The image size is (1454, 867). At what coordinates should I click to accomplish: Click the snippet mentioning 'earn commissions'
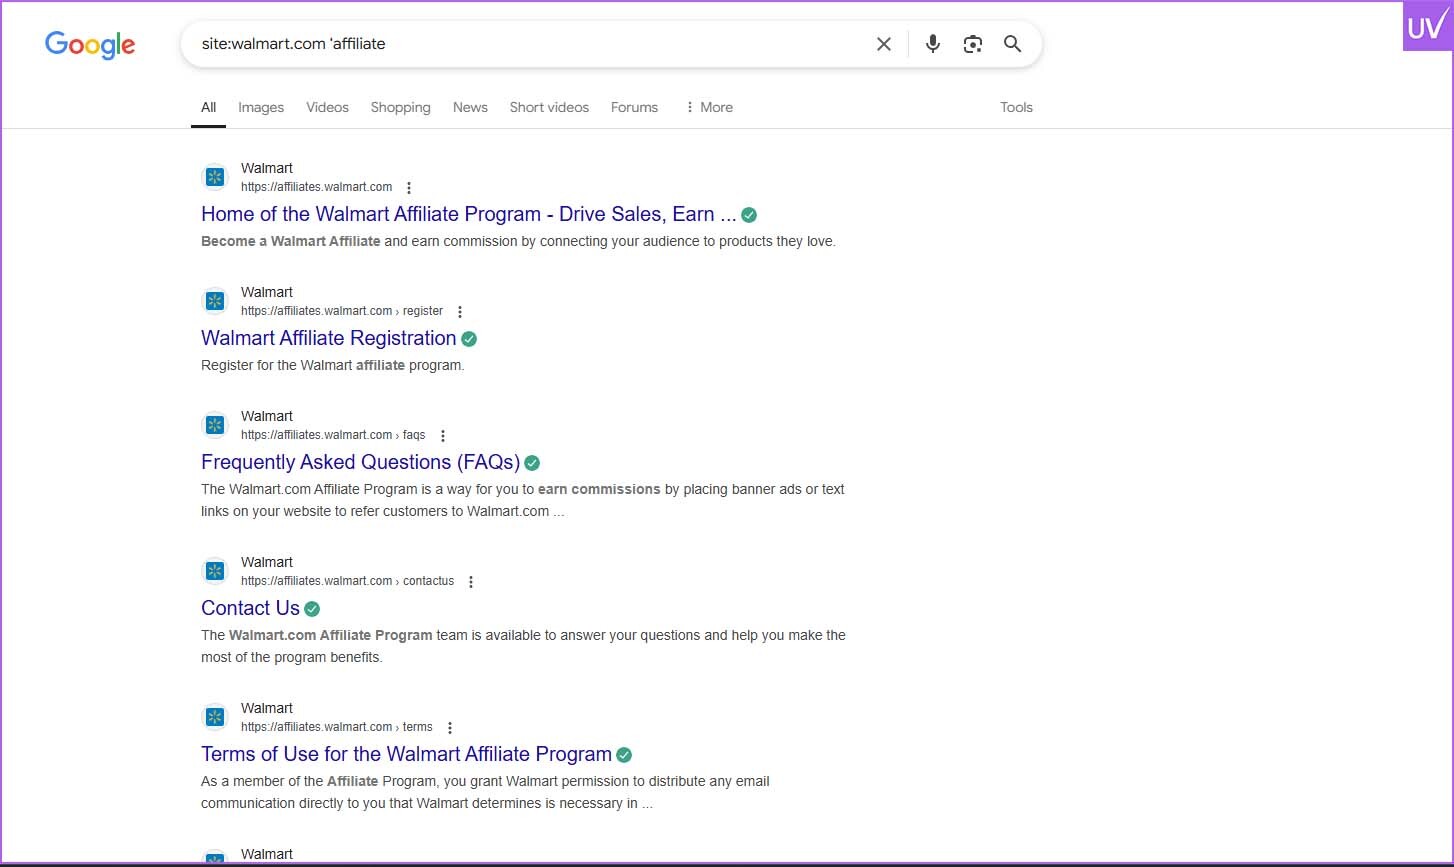523,500
